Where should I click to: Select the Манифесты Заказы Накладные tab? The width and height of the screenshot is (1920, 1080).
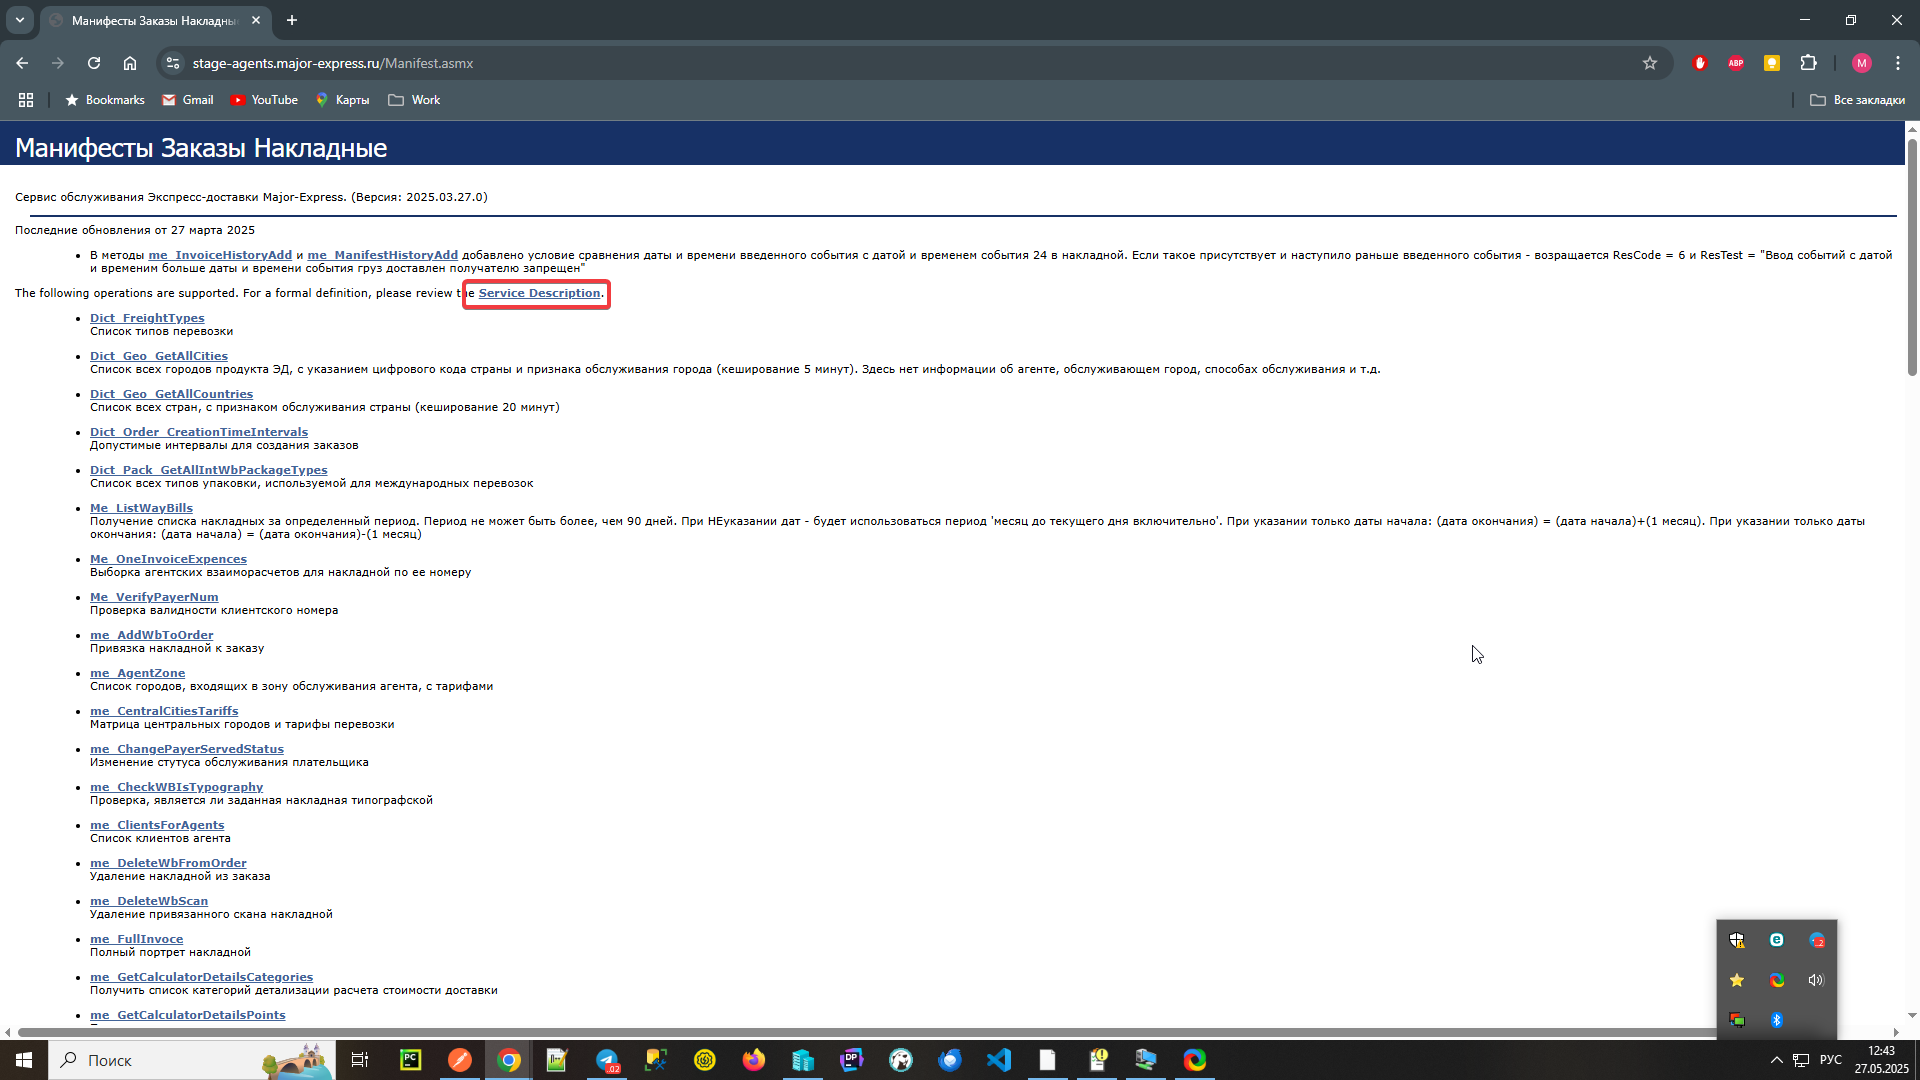[155, 20]
